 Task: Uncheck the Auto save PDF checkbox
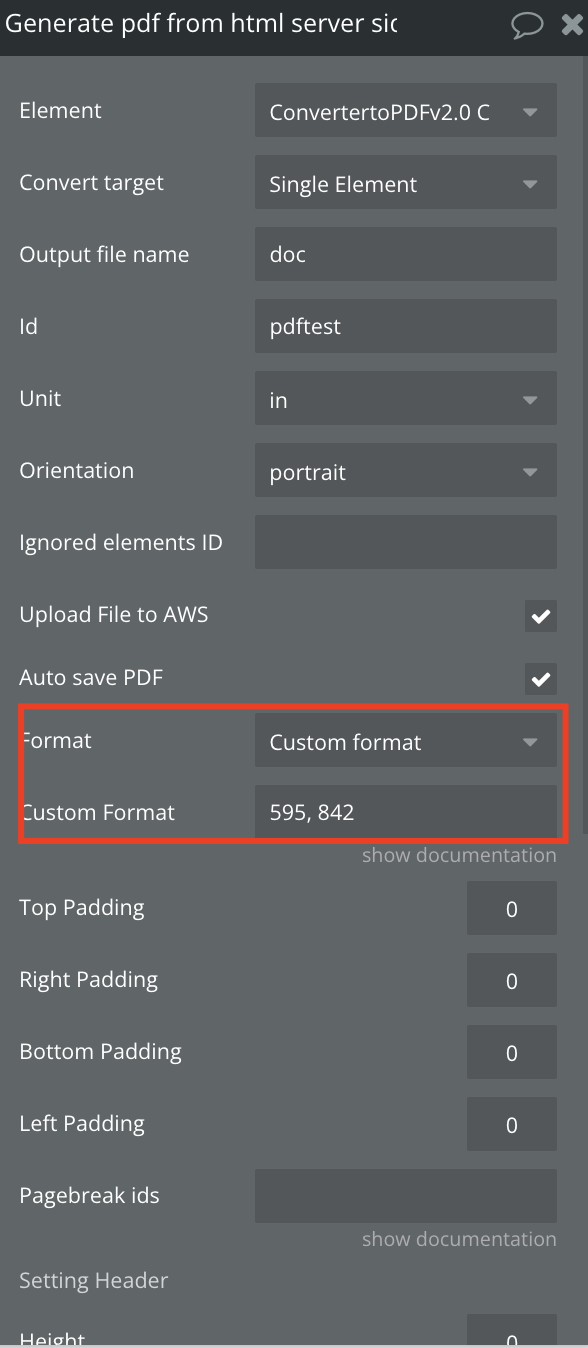click(541, 679)
